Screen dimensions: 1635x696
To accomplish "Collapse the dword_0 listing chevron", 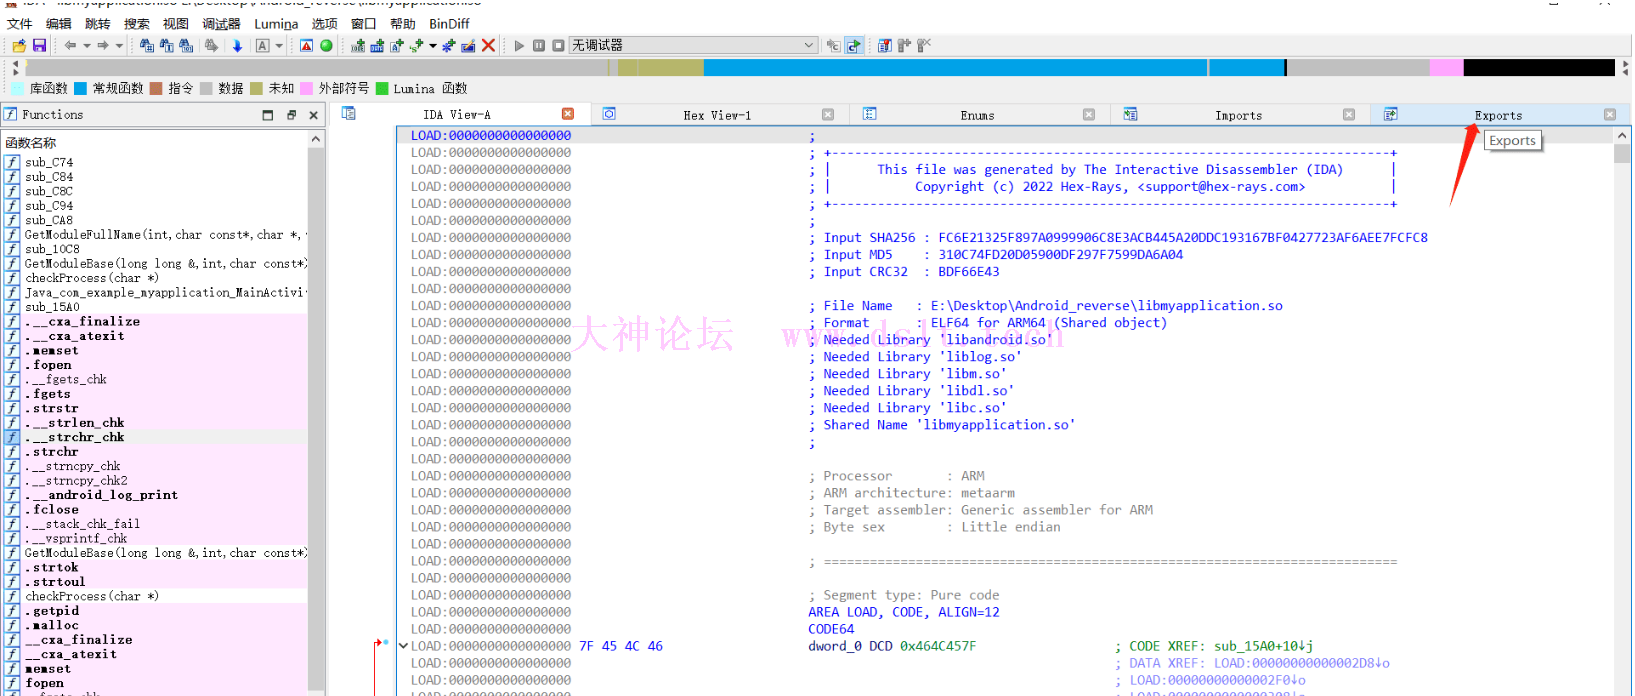I will [x=403, y=646].
